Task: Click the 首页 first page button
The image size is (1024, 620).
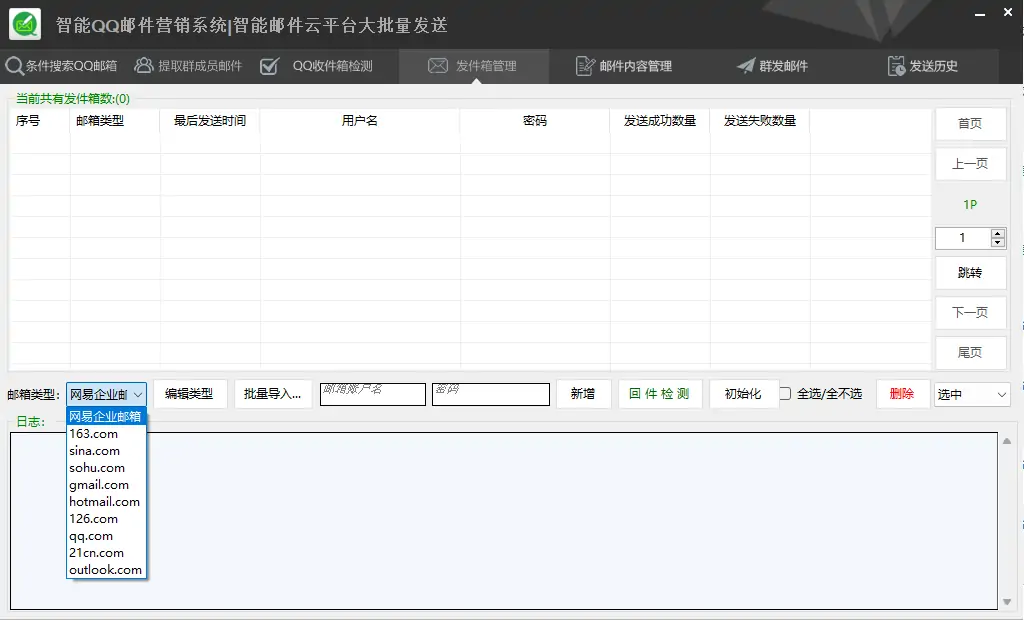Action: click(970, 123)
